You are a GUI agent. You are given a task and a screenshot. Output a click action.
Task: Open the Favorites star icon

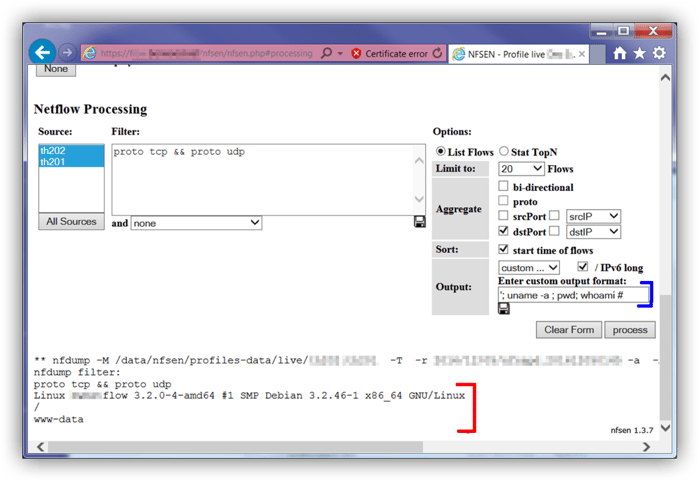(x=640, y=52)
